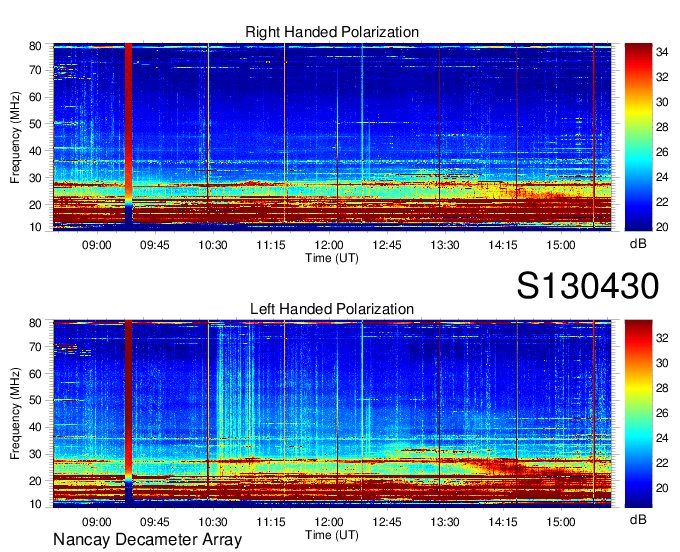This screenshot has width=680, height=552.
Task: Click the Left Handed panel dB colorbar
Action: click(x=638, y=413)
